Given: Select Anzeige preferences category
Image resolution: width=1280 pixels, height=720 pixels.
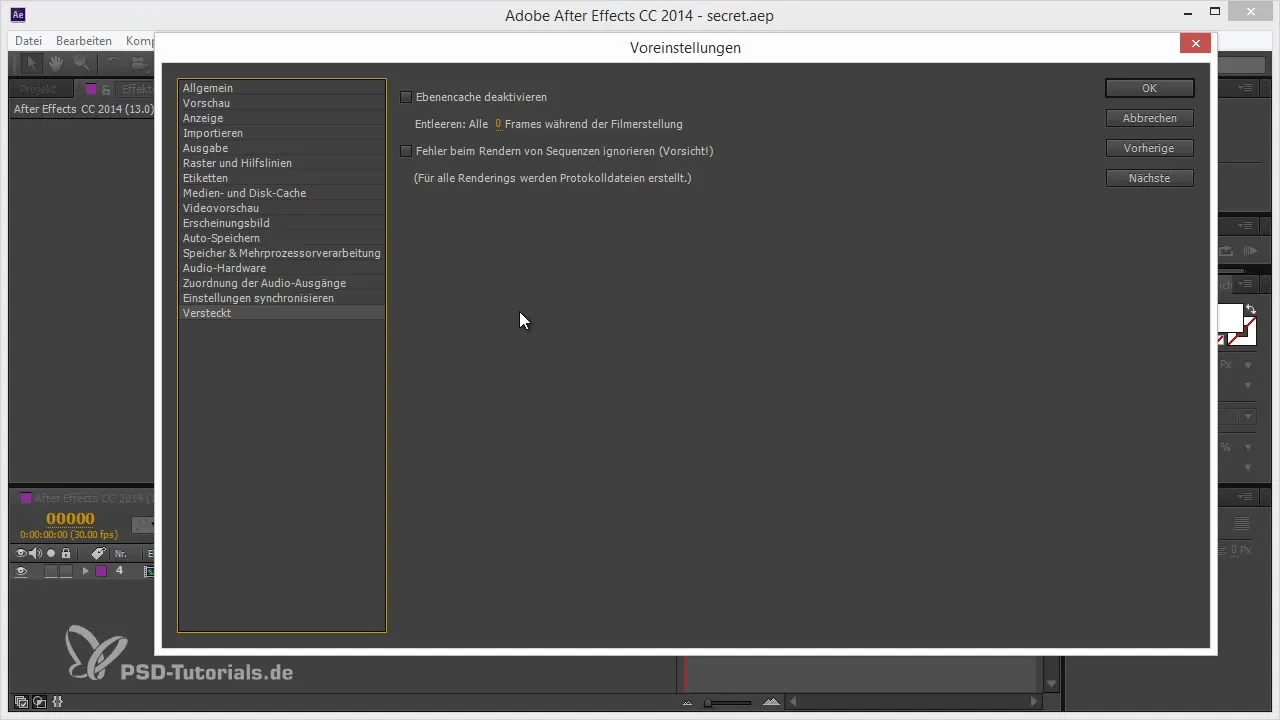Looking at the screenshot, I should (x=282, y=118).
